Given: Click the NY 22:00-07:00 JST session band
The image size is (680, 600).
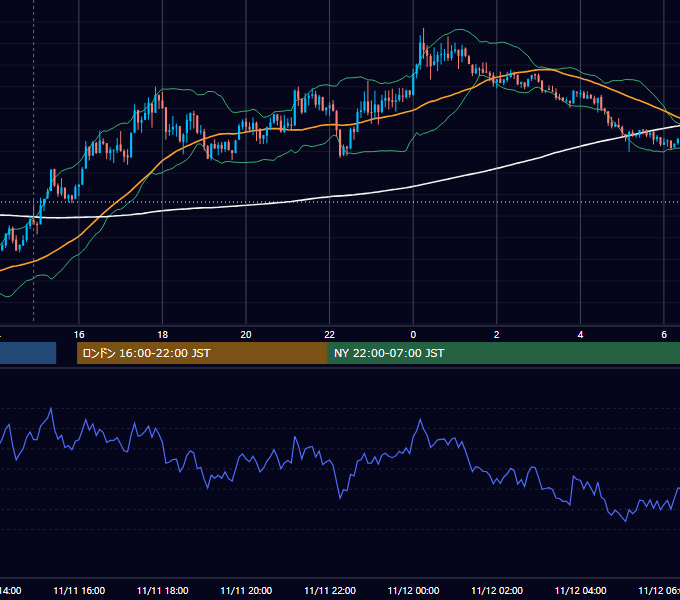Looking at the screenshot, I should (503, 353).
